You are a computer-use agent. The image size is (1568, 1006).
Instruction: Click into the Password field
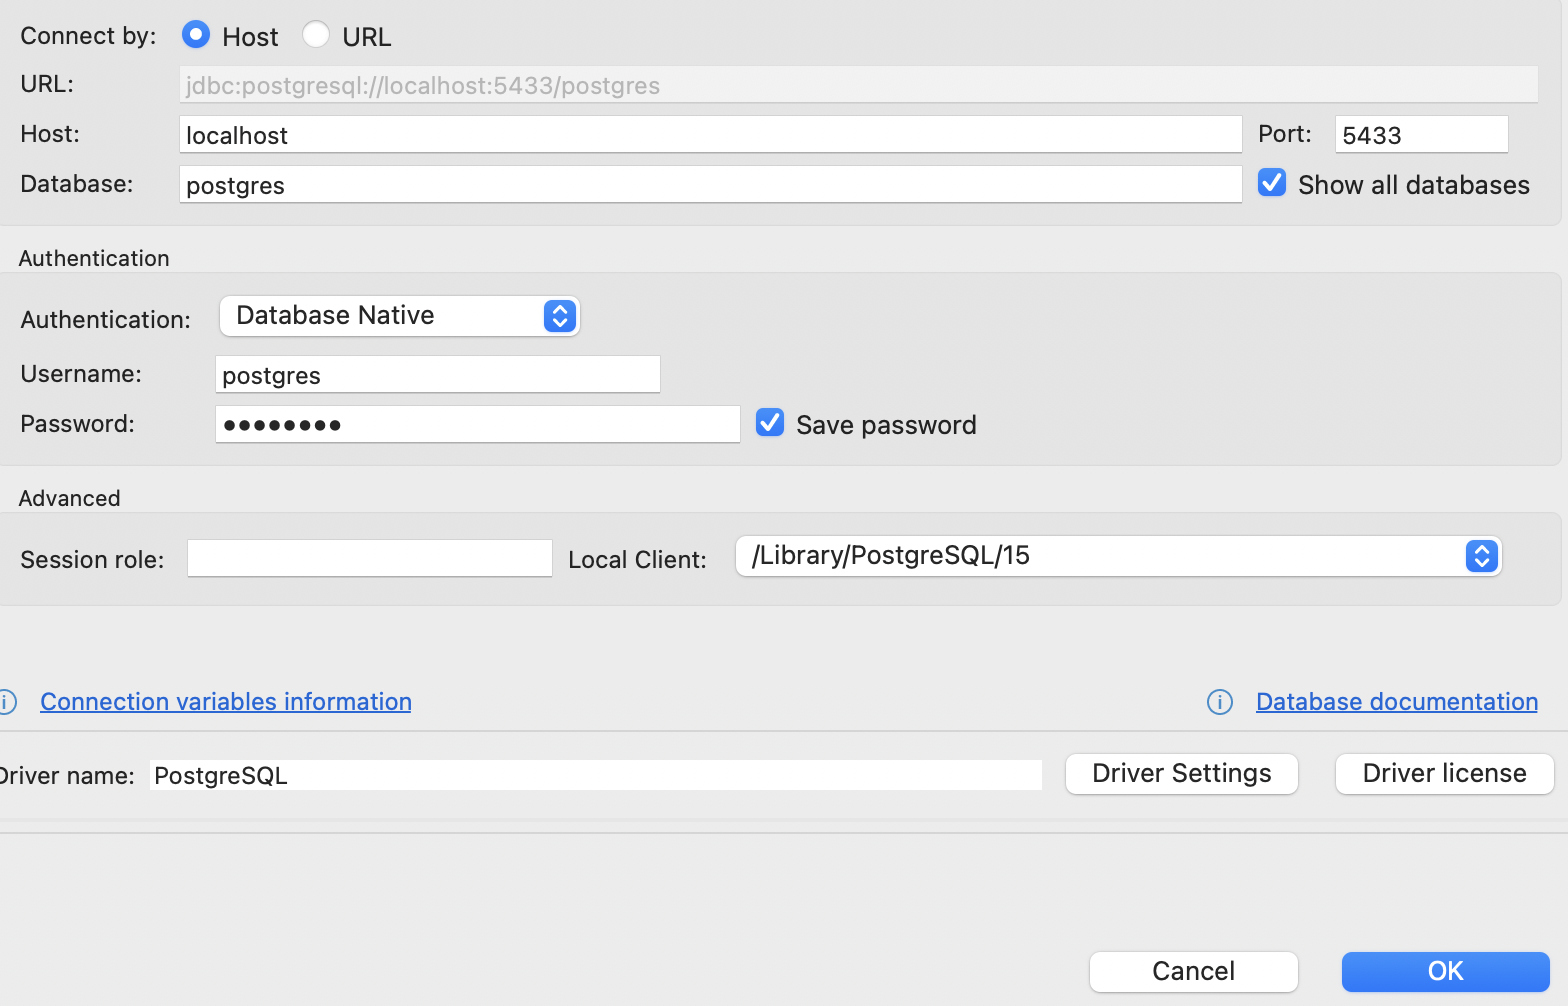(478, 425)
